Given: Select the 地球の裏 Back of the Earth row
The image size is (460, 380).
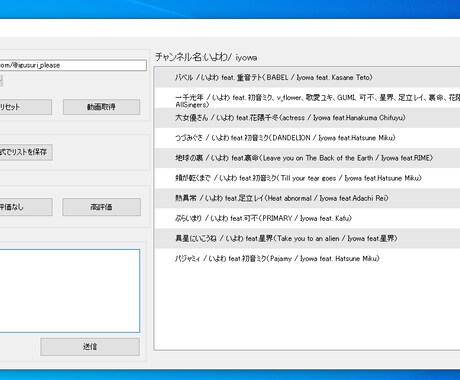Looking at the screenshot, I should coord(307,158).
